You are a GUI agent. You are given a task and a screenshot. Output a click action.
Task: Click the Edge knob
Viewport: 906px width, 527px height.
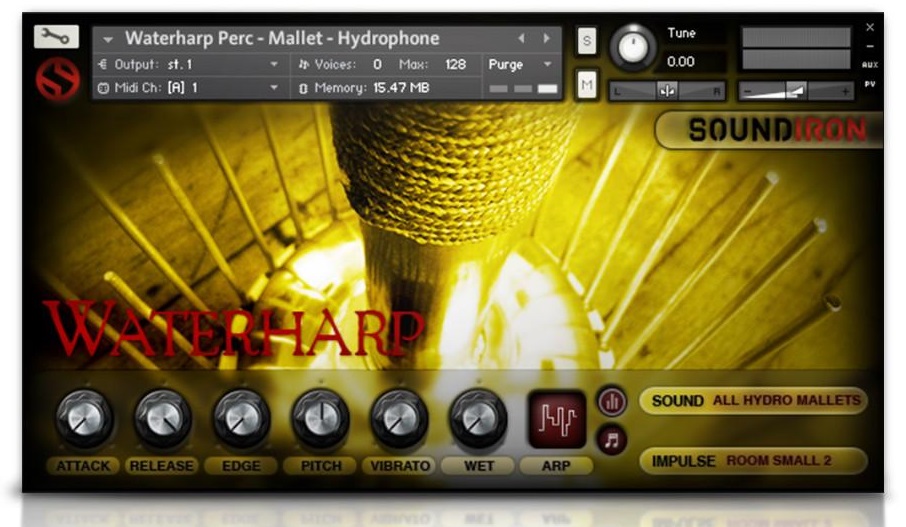point(242,418)
